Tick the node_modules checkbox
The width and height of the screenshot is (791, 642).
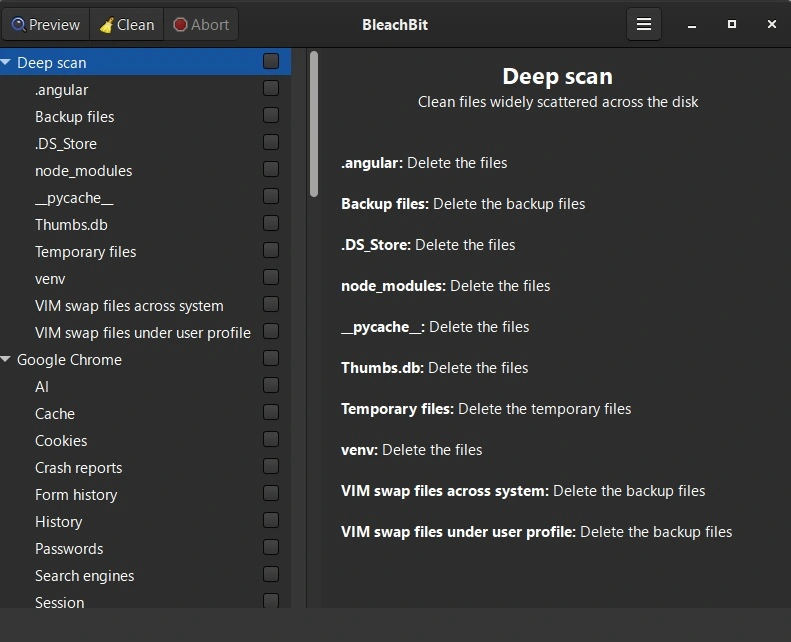(x=271, y=169)
